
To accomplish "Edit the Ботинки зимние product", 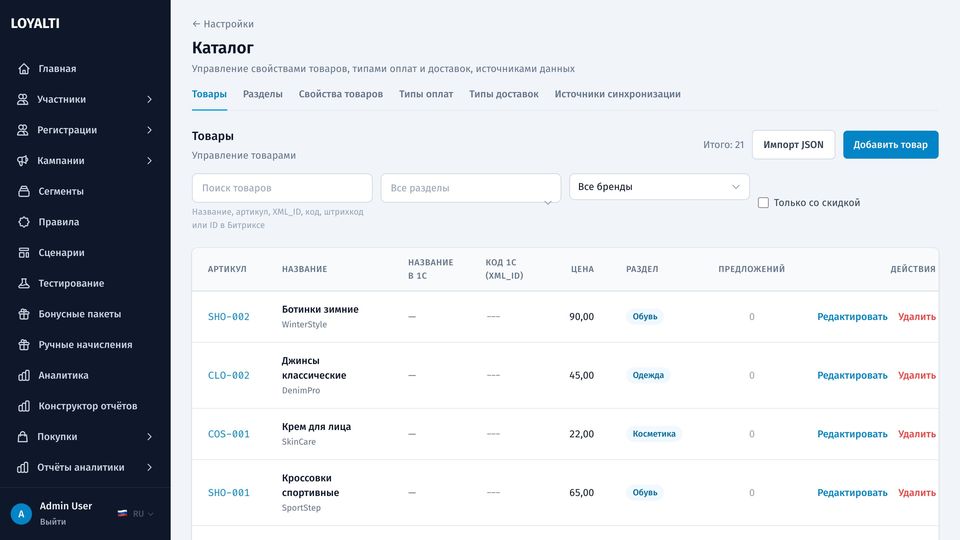I will tap(852, 317).
